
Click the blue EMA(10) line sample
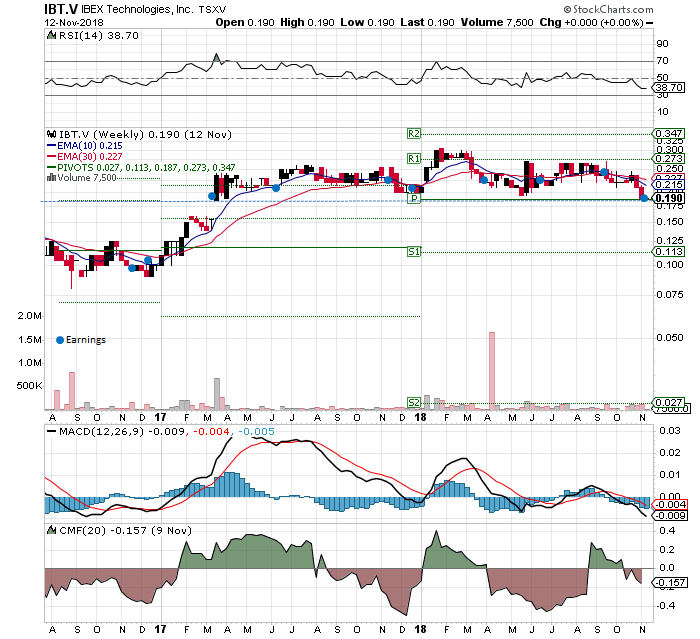point(51,146)
